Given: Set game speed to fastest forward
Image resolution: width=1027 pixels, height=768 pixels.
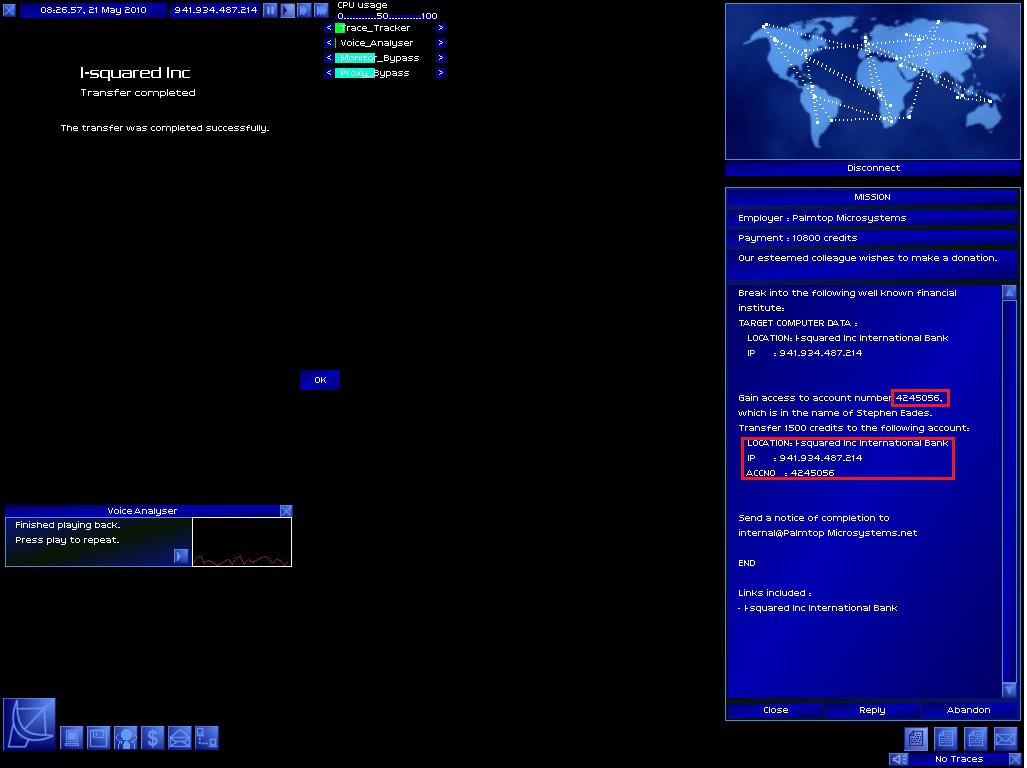Looking at the screenshot, I should click(x=321, y=10).
